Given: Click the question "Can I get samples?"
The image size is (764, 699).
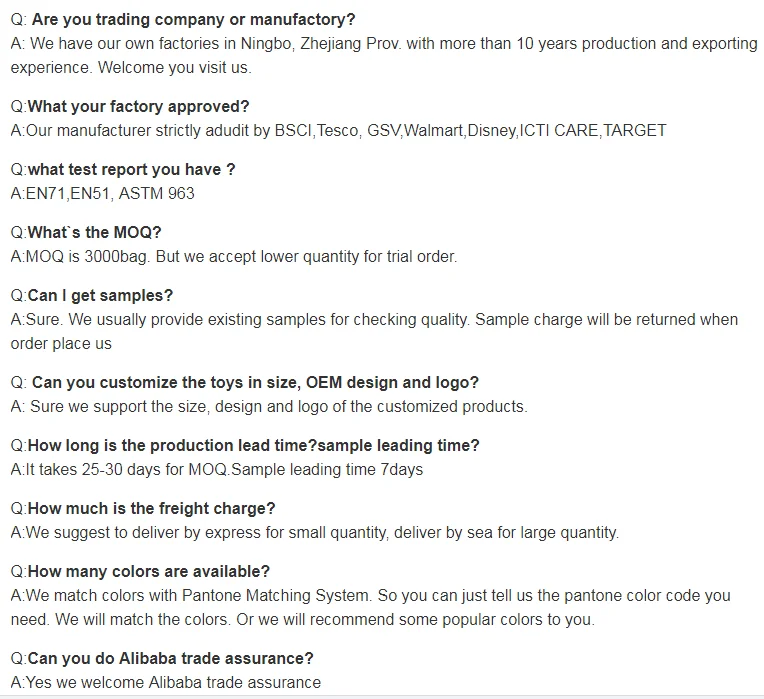Looking at the screenshot, I should pos(100,296).
